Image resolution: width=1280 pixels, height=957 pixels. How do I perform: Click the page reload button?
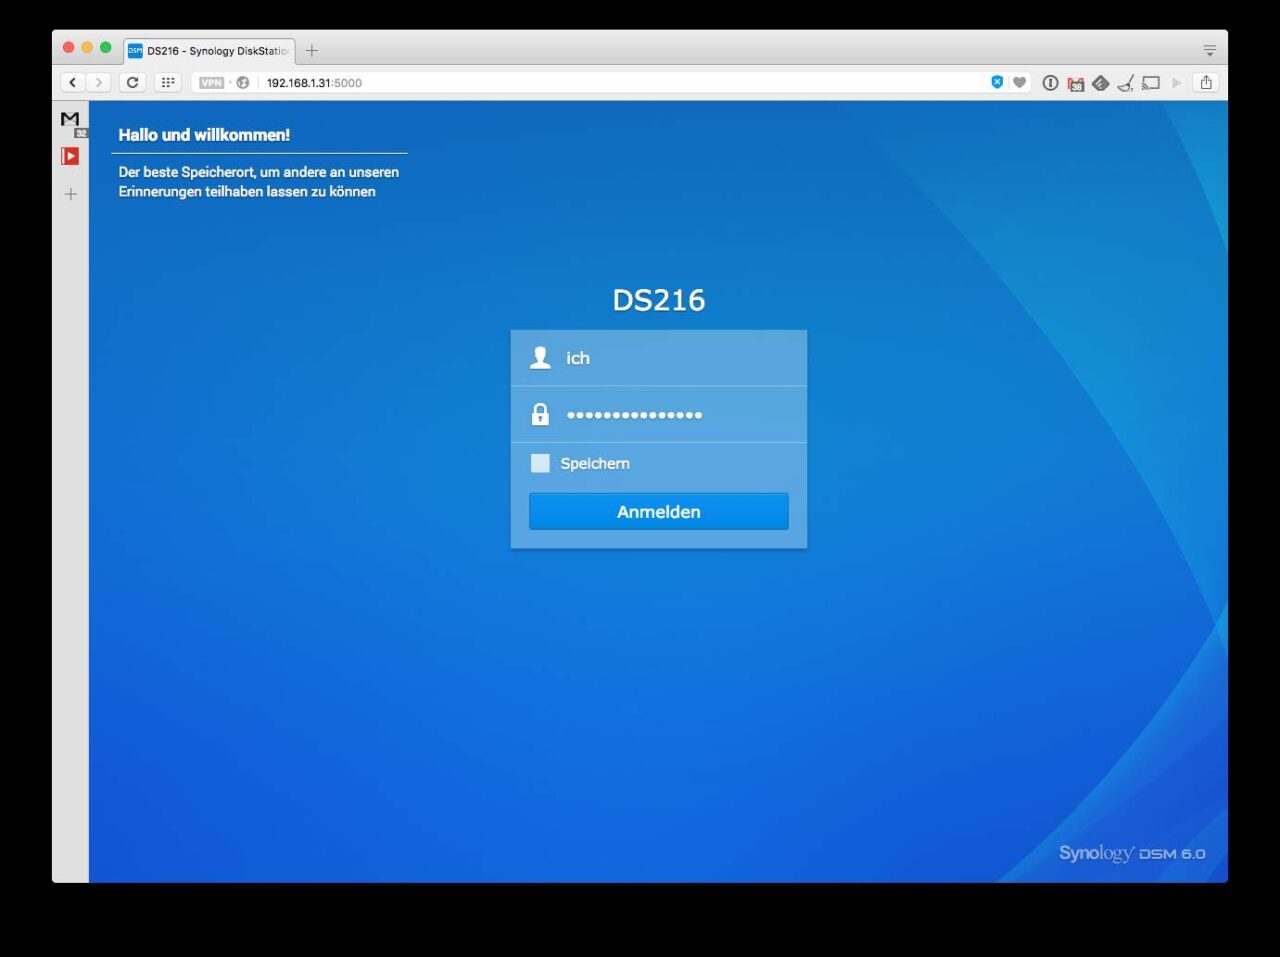coord(132,82)
